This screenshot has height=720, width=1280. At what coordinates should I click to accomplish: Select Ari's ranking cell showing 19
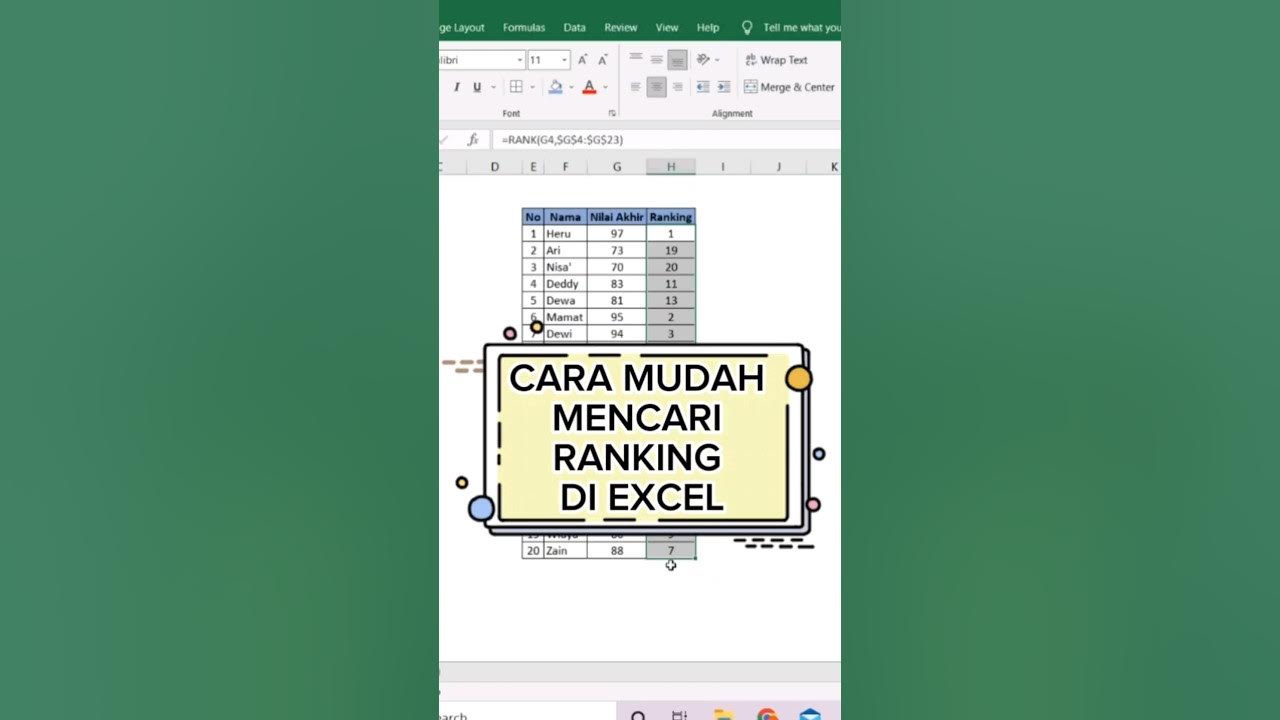pos(671,250)
